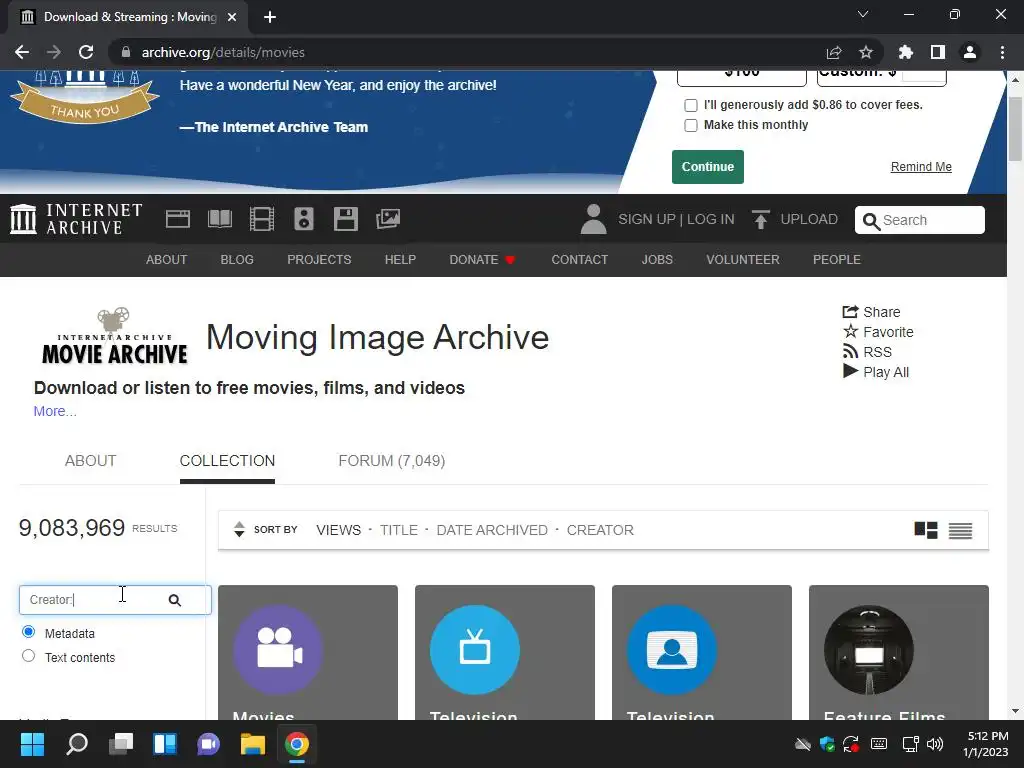
Task: Open the Video film strip icon
Action: 262,219
